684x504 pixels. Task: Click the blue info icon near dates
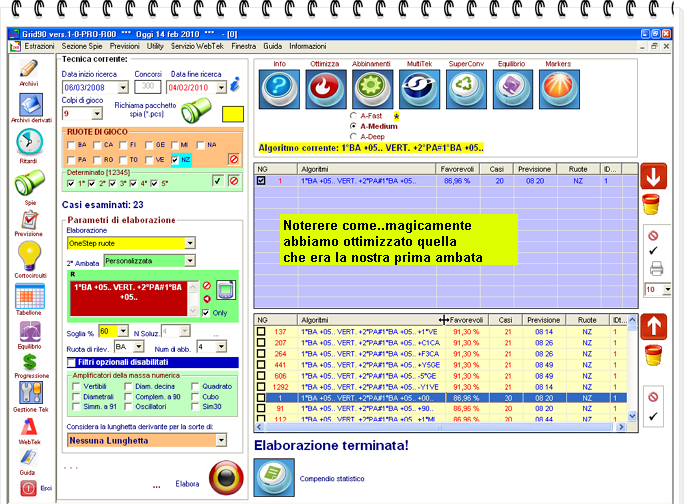coord(235,84)
